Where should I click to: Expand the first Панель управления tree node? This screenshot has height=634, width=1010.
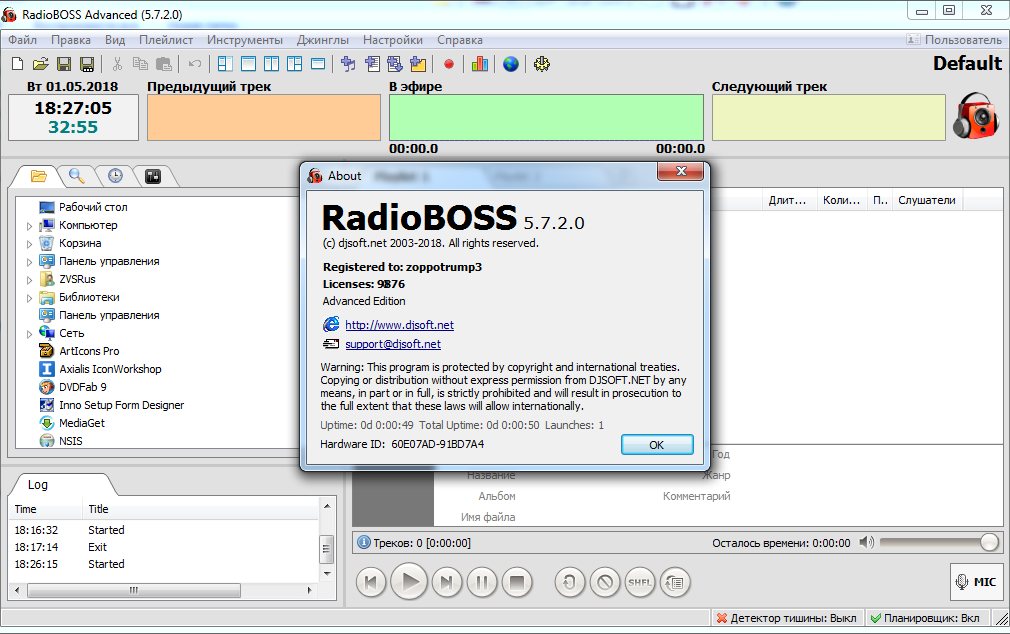click(x=29, y=262)
